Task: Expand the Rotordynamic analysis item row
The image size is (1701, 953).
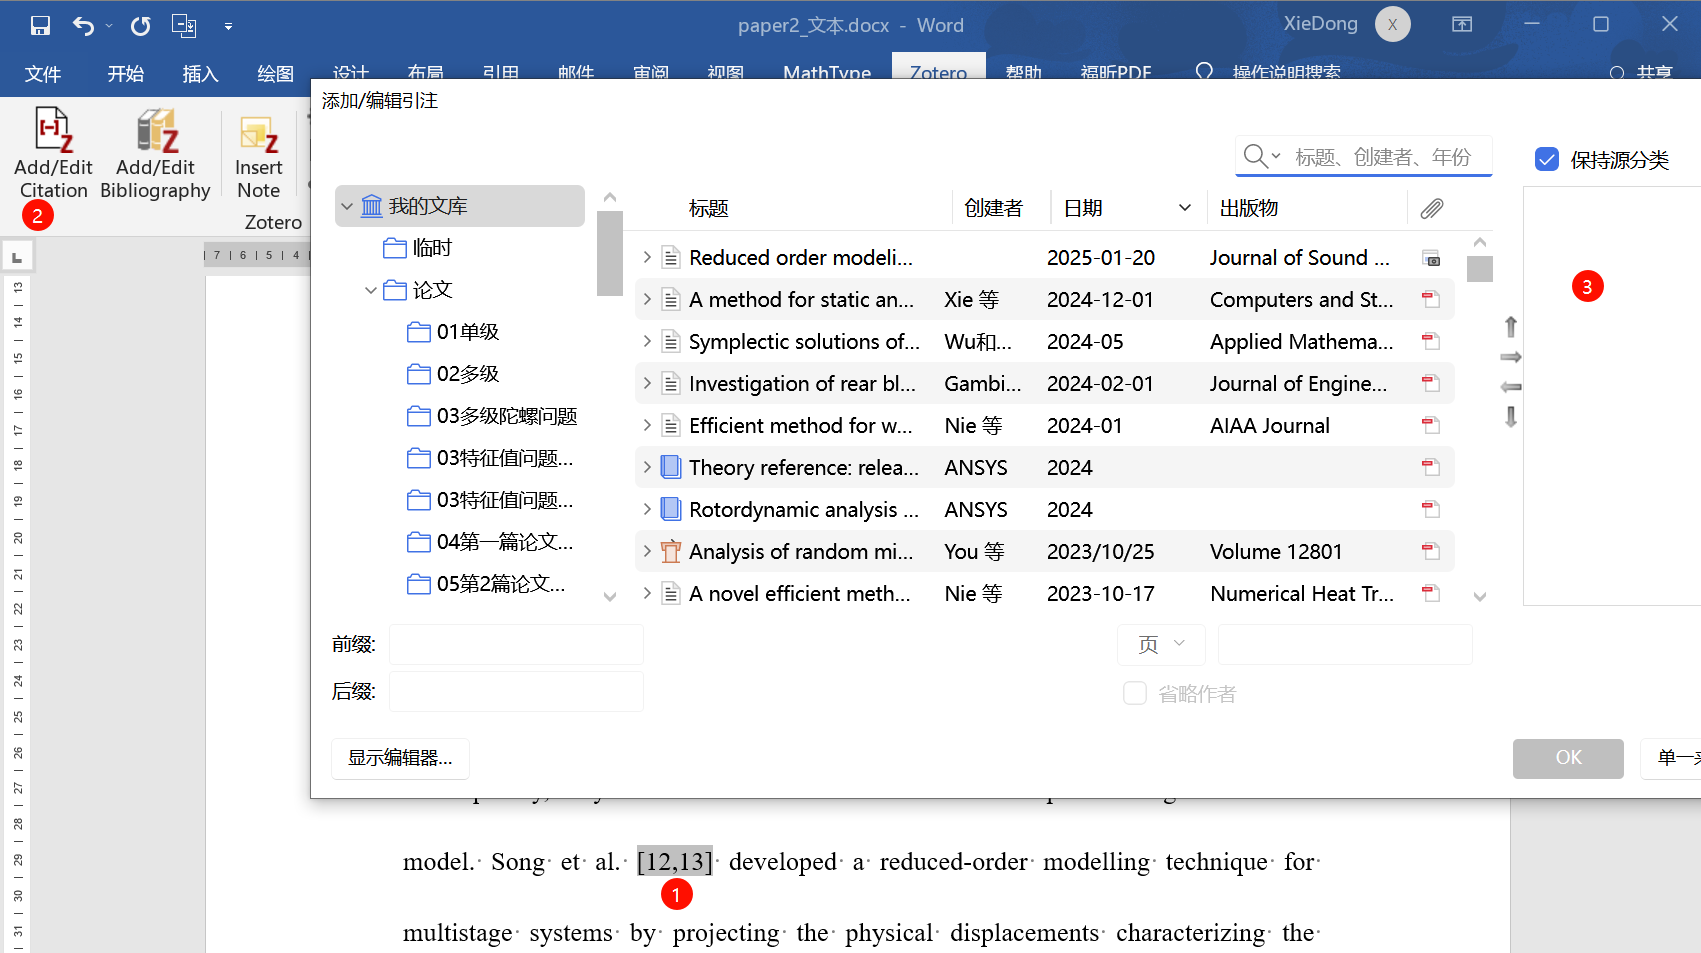Action: coord(647,510)
